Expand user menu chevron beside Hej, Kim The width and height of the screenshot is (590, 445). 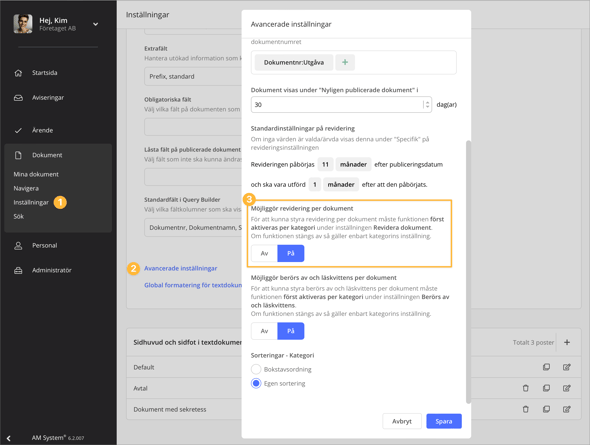96,24
